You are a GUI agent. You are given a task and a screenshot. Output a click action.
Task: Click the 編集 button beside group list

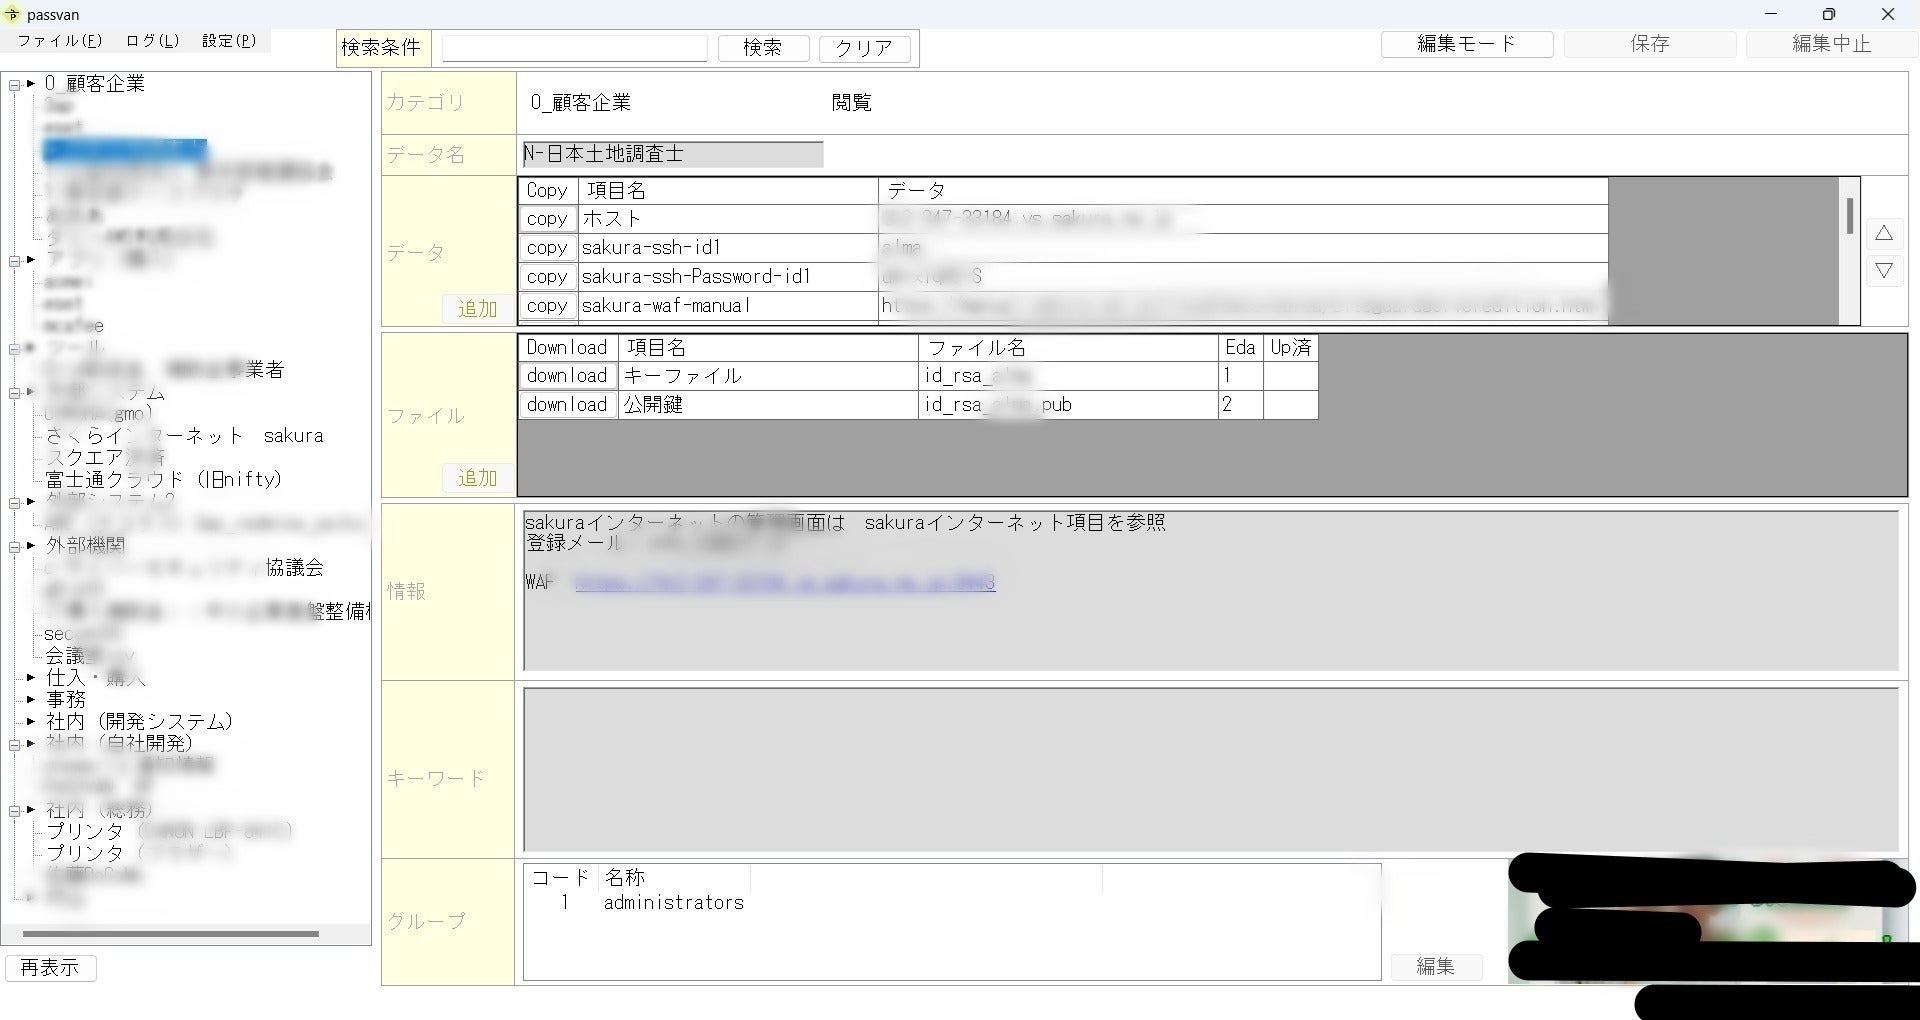click(x=1436, y=966)
